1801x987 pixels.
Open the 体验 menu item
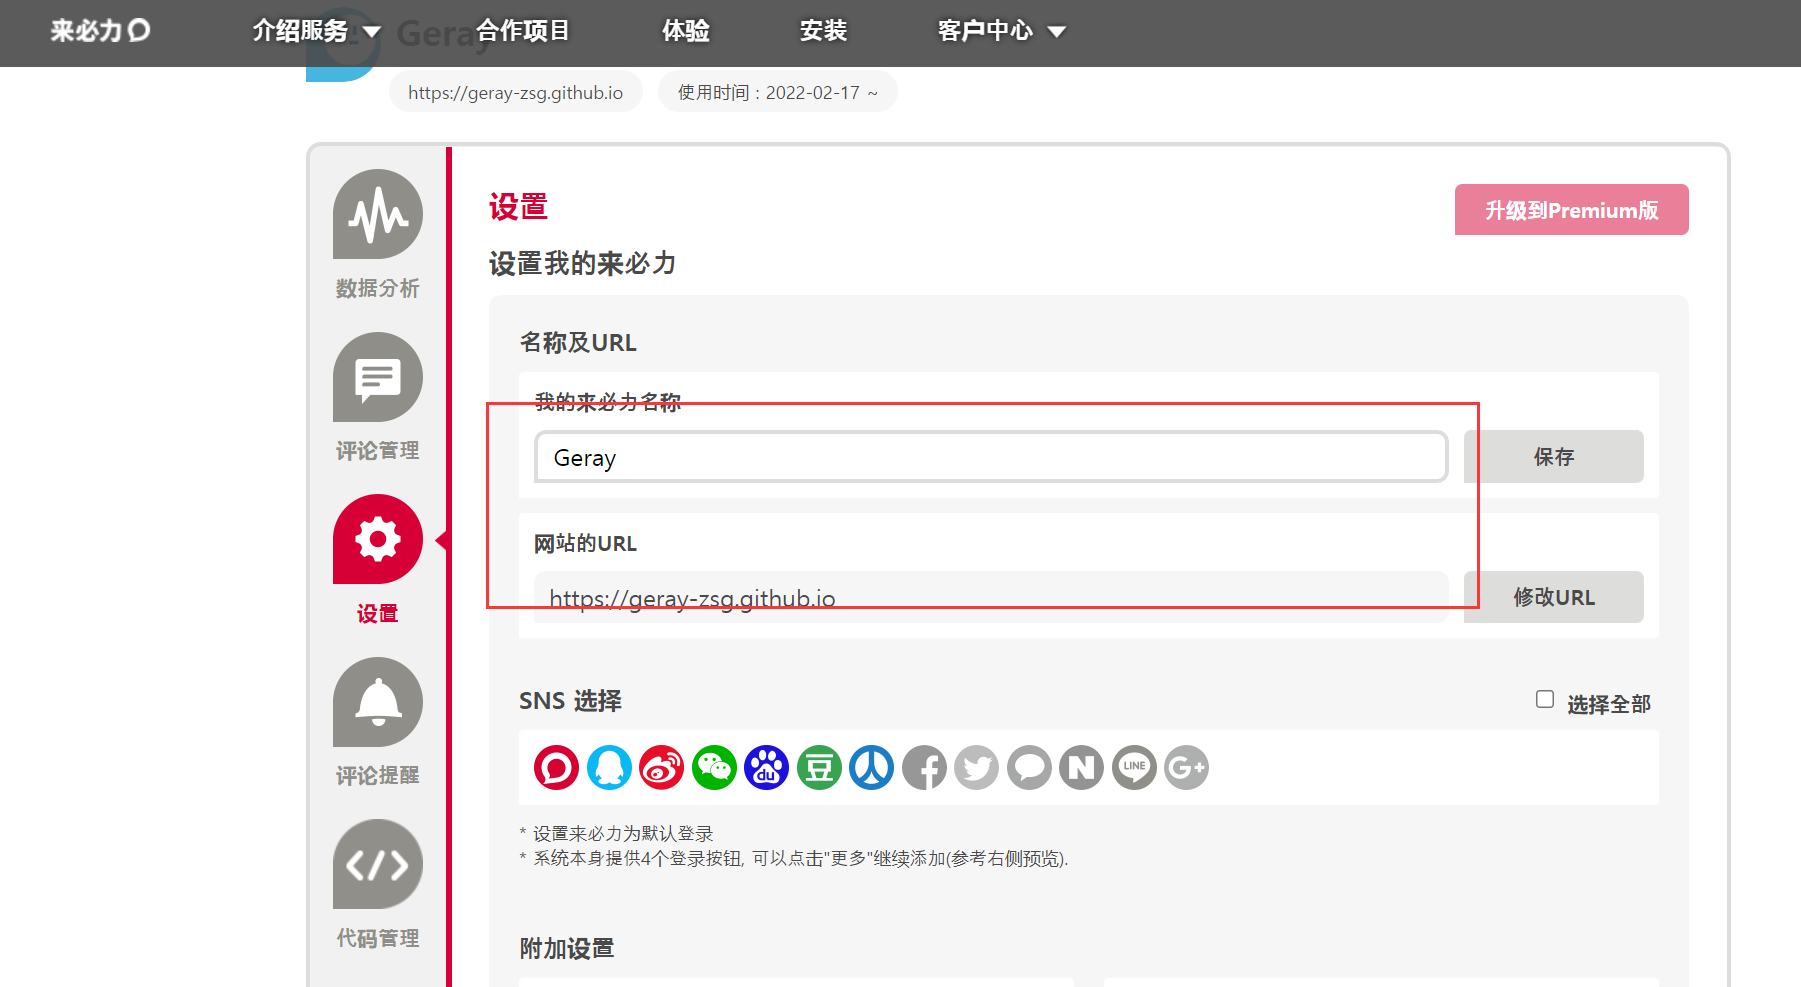pos(686,31)
